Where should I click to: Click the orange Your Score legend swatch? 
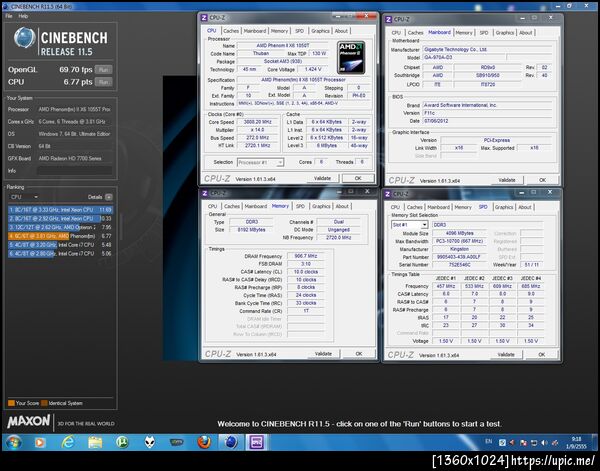pos(11,403)
